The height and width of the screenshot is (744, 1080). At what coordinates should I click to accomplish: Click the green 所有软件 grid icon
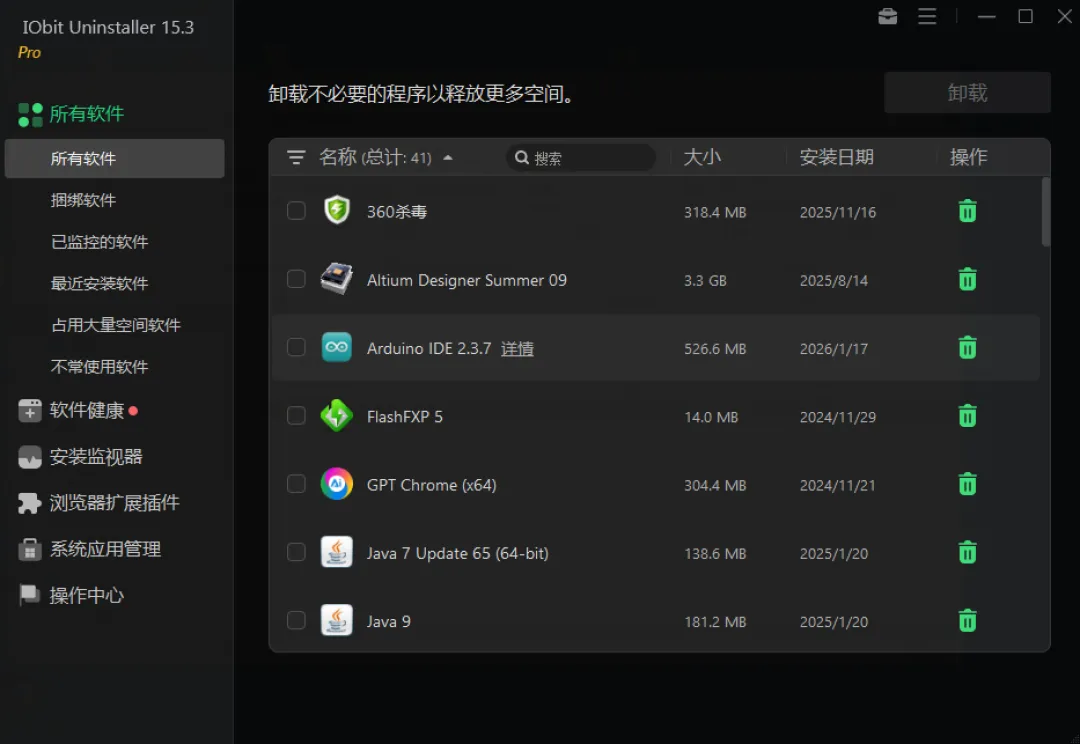pos(30,115)
